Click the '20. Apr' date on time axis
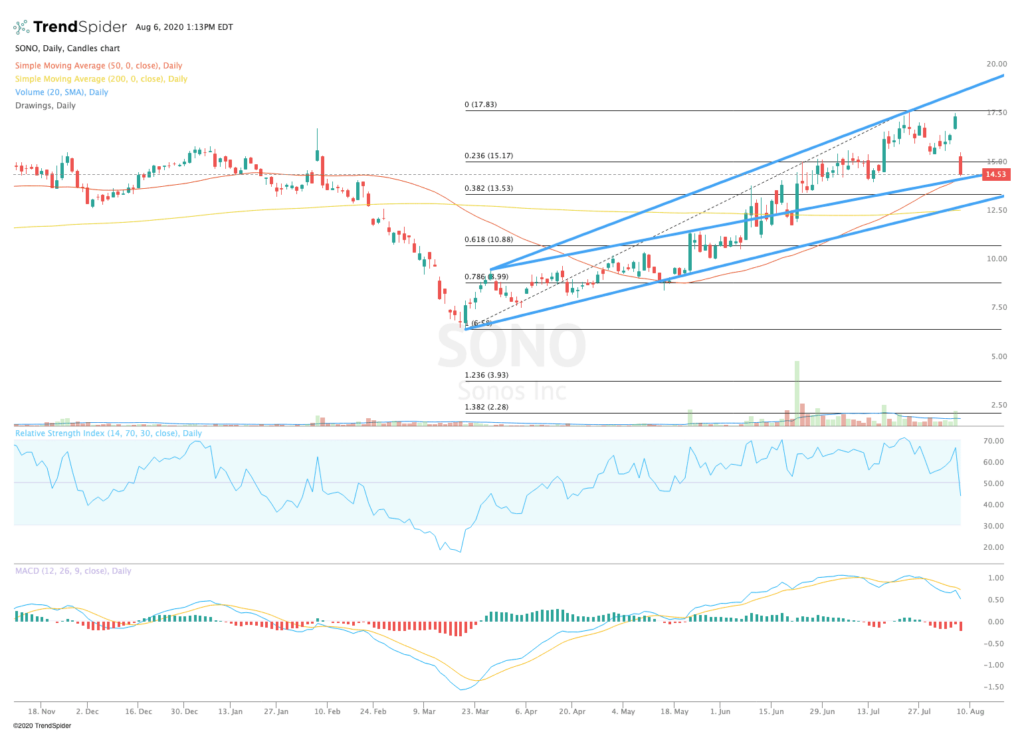1024x732 pixels. [572, 711]
